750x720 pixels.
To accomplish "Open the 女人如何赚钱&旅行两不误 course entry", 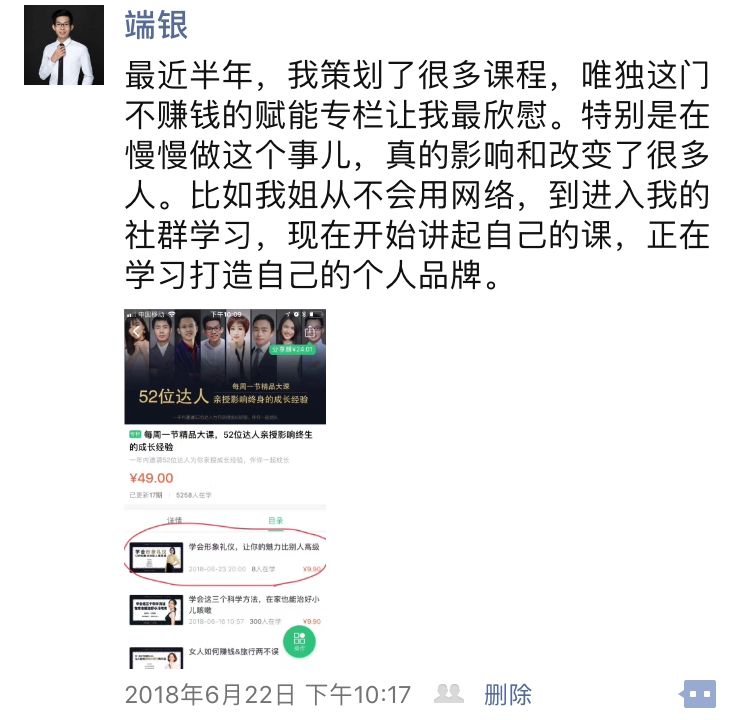I will click(x=225, y=657).
